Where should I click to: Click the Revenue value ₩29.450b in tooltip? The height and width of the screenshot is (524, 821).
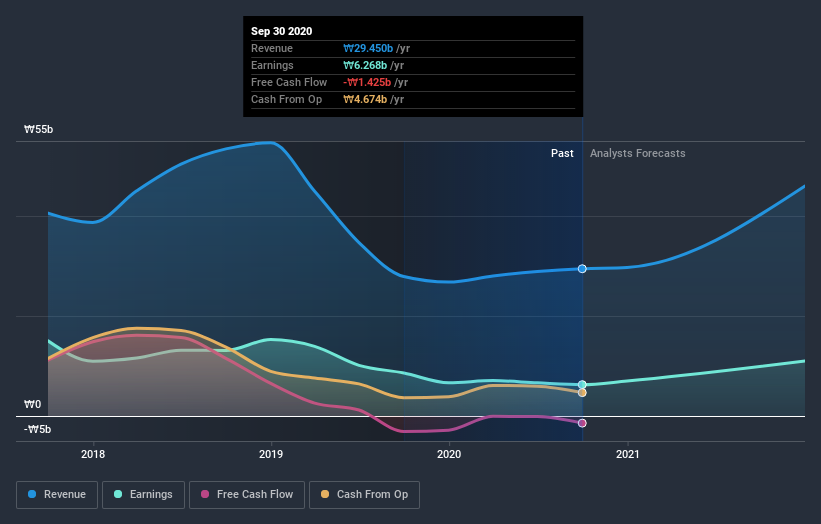[368, 49]
